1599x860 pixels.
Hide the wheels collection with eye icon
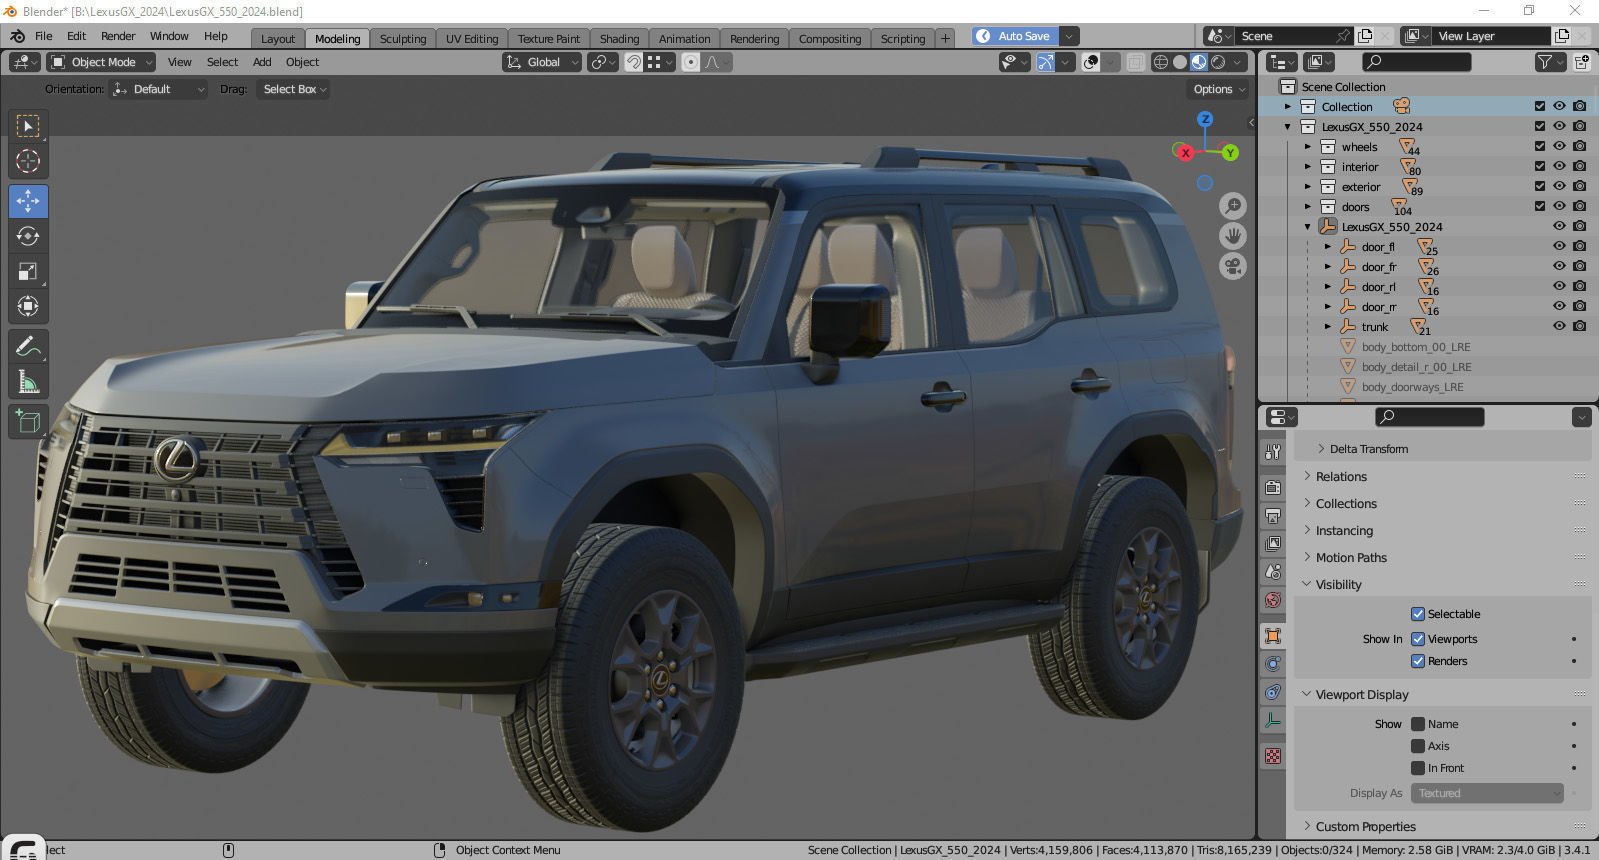1559,146
